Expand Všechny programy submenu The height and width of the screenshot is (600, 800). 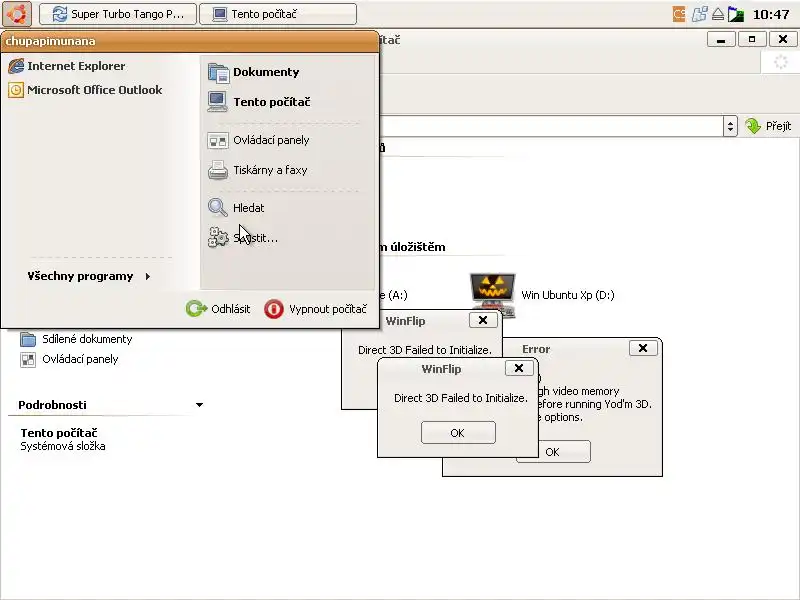[89, 276]
